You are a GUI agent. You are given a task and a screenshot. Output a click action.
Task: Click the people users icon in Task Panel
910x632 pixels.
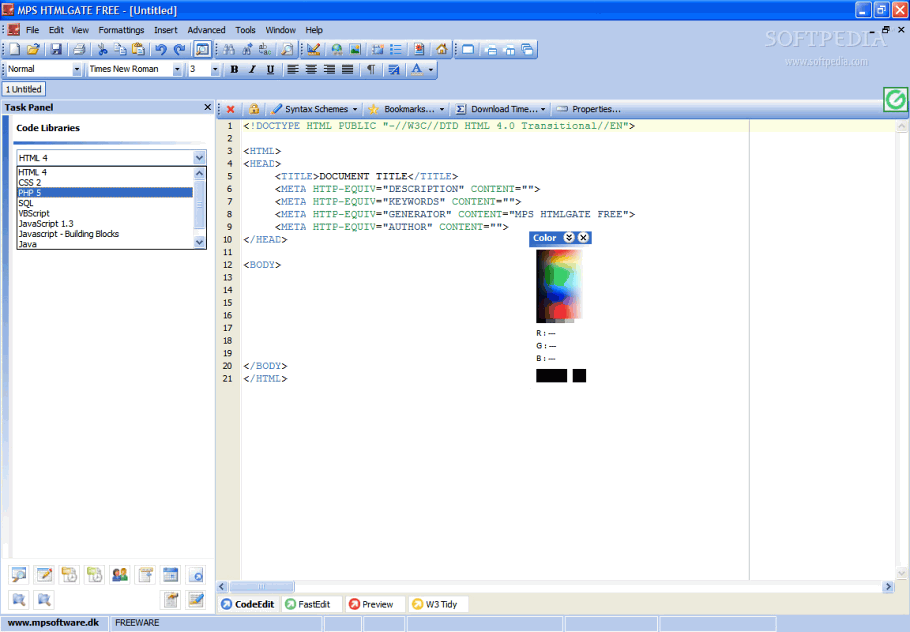120,575
